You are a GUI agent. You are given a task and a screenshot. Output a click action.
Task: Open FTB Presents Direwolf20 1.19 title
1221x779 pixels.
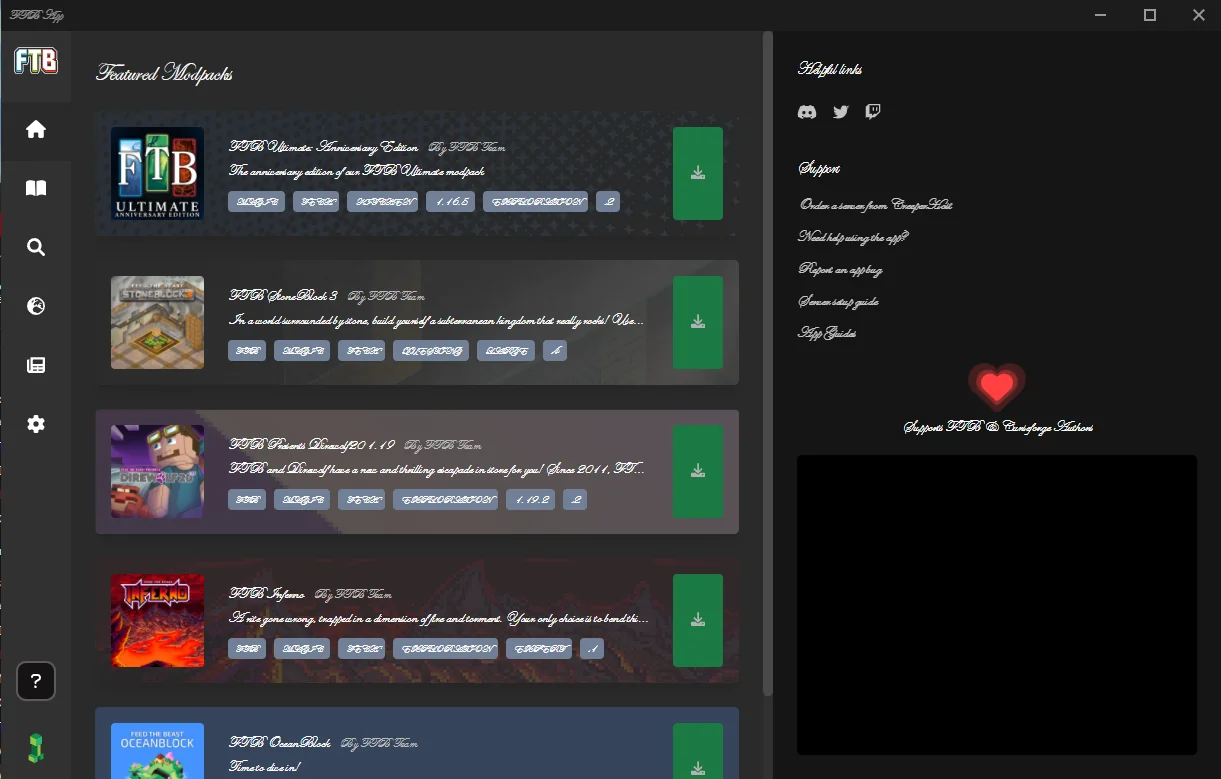point(312,445)
